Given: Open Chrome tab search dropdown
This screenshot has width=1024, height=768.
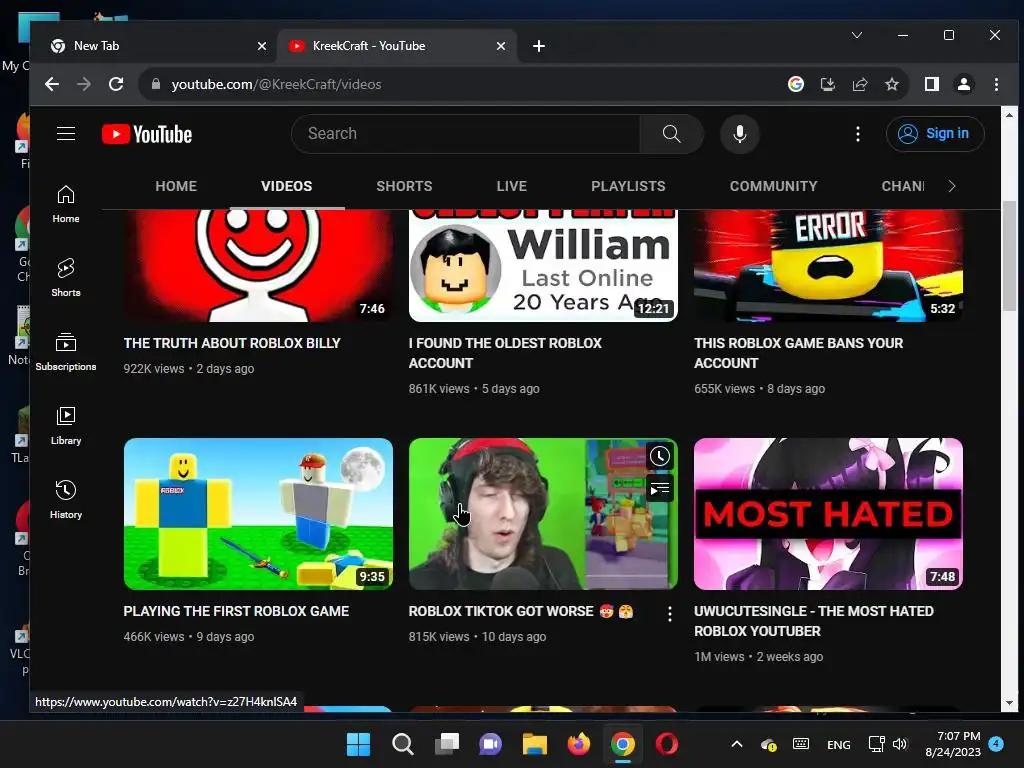Looking at the screenshot, I should coord(857,35).
